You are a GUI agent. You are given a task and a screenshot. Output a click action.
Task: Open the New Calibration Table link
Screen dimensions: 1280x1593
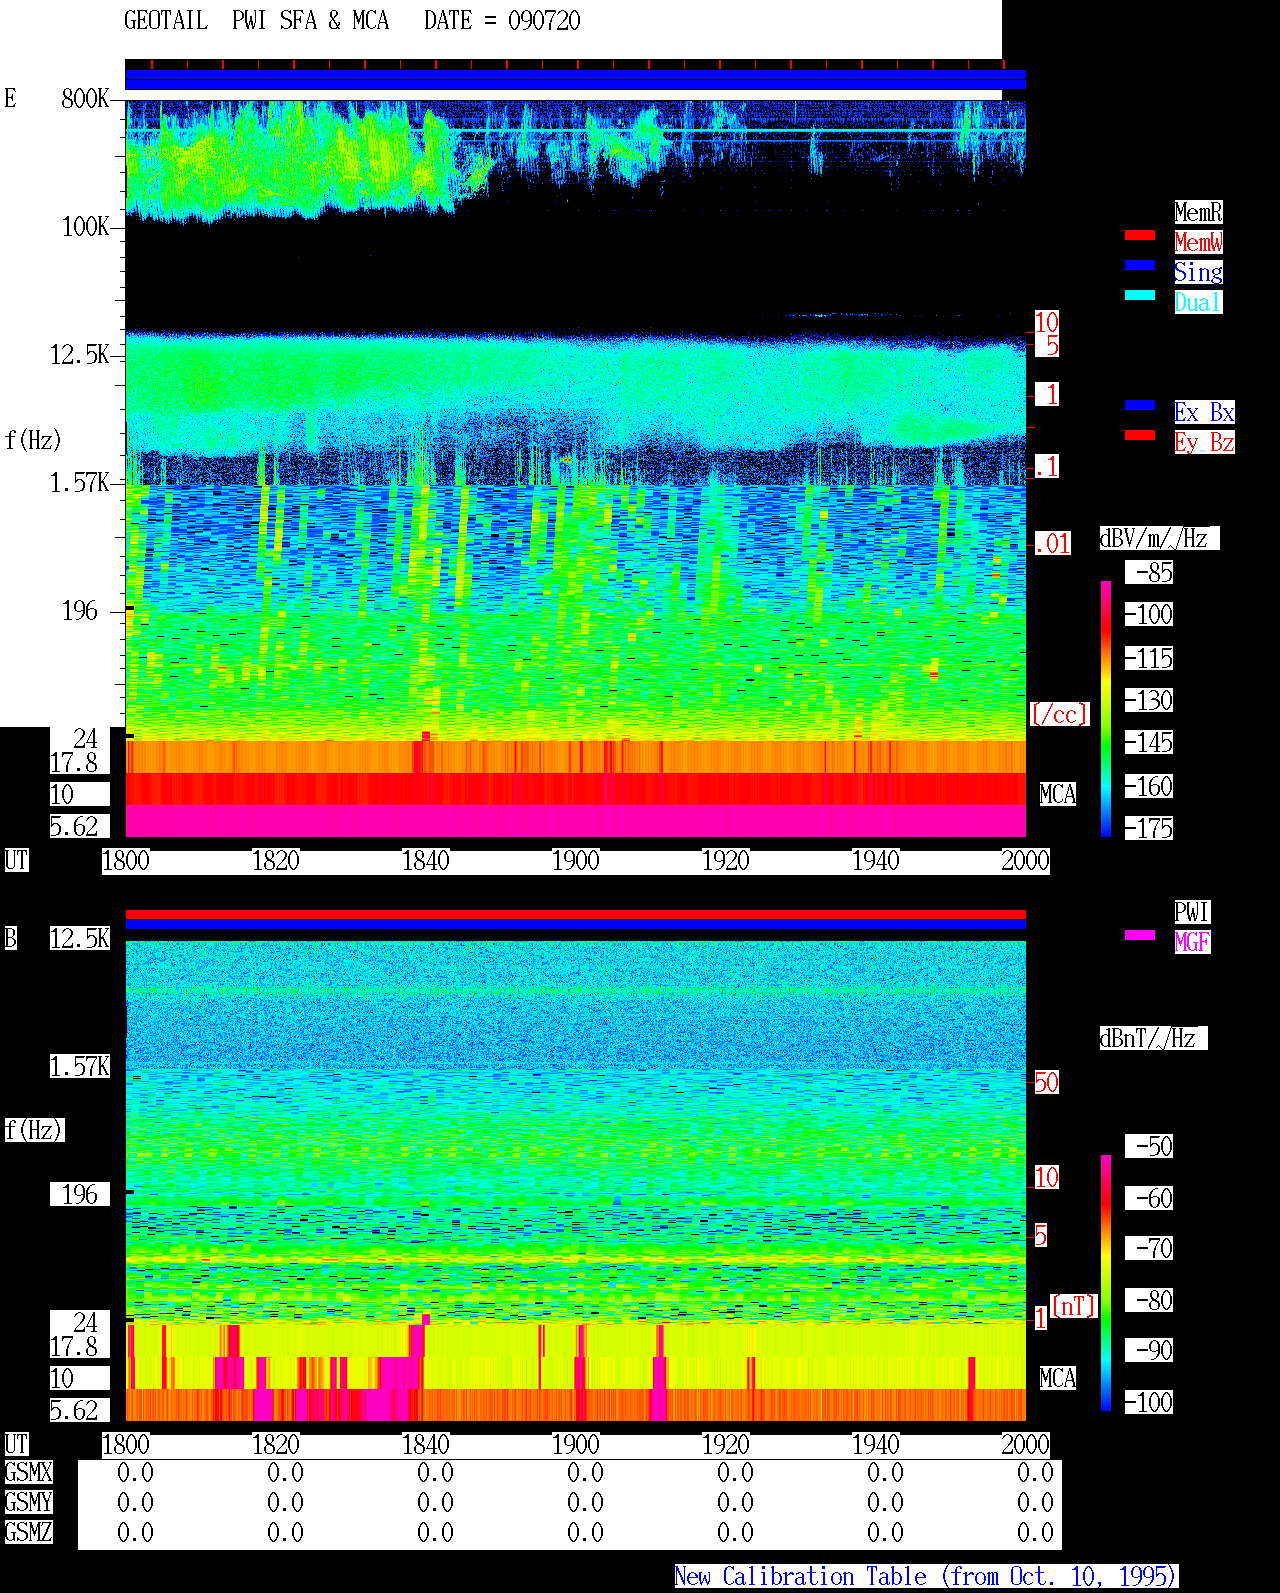pos(926,1577)
